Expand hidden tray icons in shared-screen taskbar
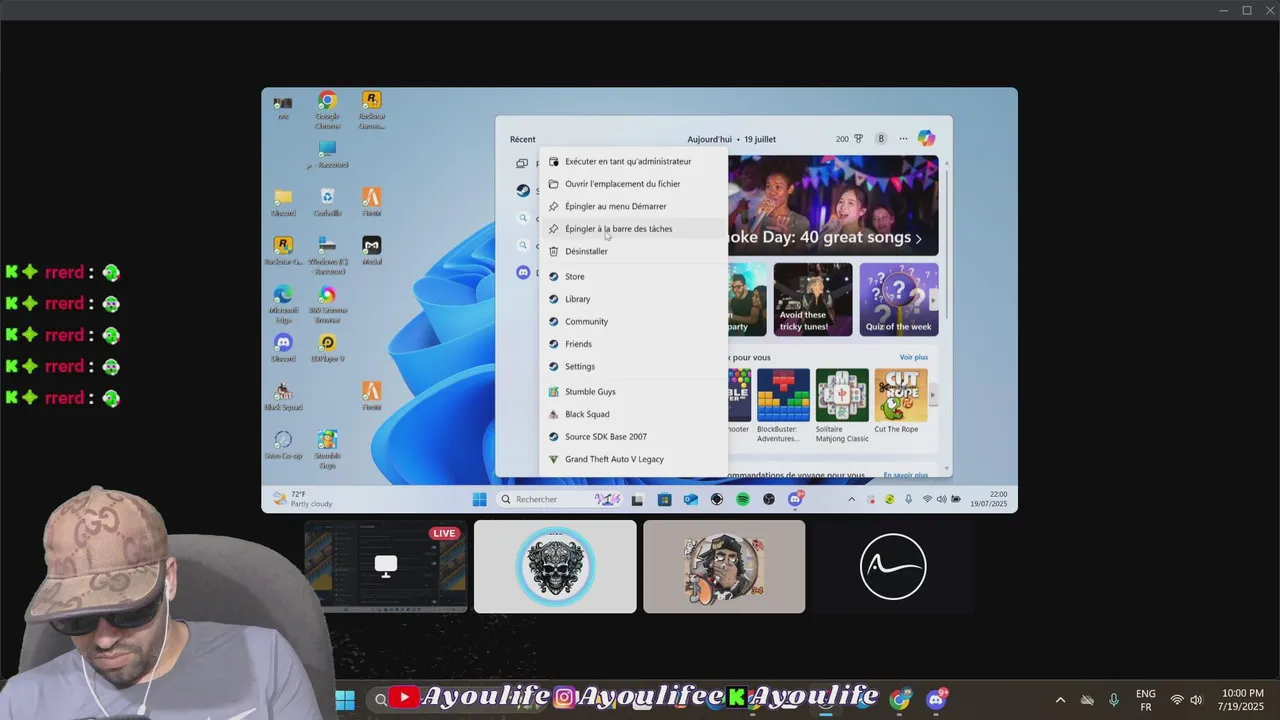Viewport: 1280px width, 720px height. pyautogui.click(x=852, y=499)
